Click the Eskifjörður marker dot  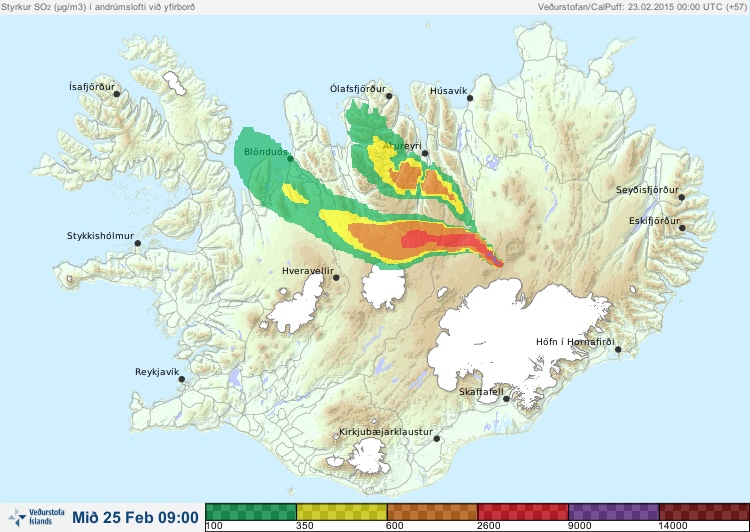682,228
